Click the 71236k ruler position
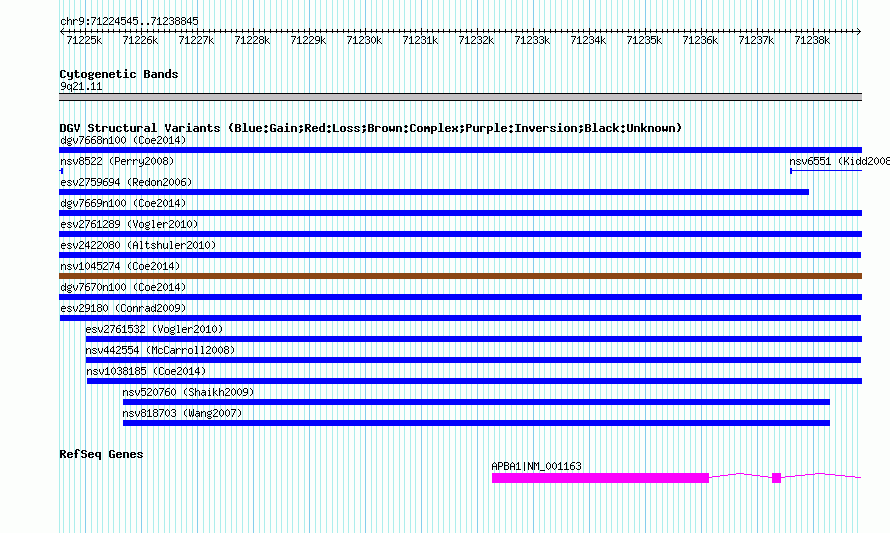Viewport: 890px width, 533px height. (700, 40)
